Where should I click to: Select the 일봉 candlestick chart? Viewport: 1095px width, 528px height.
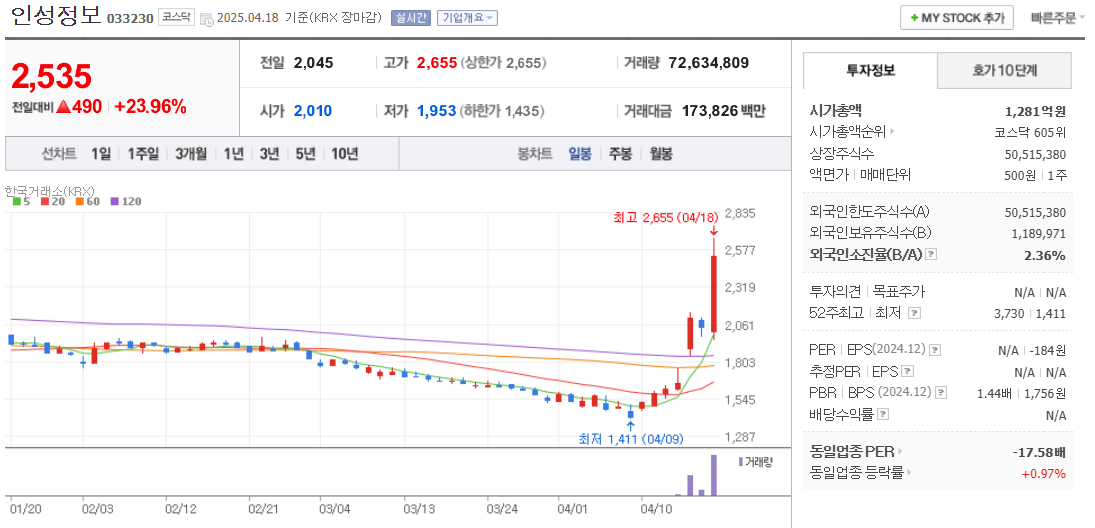(580, 154)
